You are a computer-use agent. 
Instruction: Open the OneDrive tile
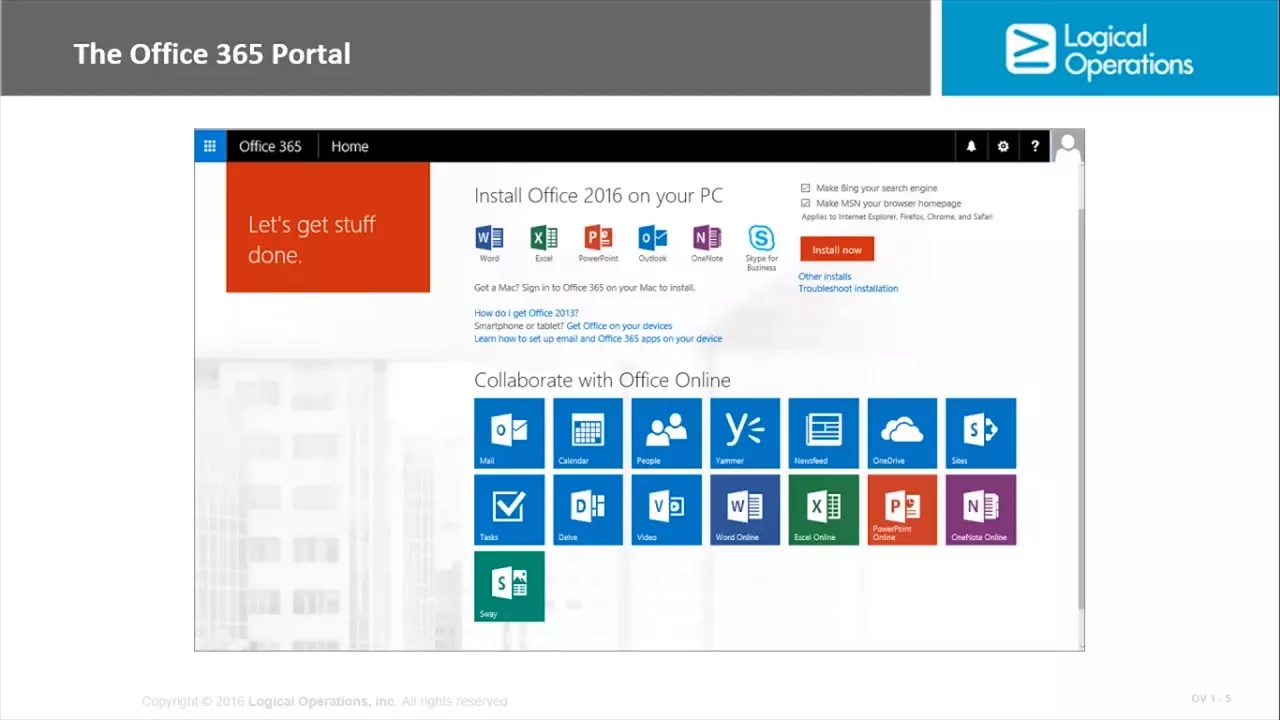[902, 433]
